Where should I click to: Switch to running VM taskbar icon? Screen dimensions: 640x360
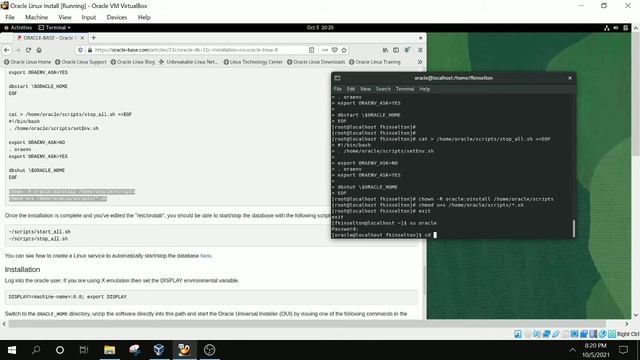[184, 350]
